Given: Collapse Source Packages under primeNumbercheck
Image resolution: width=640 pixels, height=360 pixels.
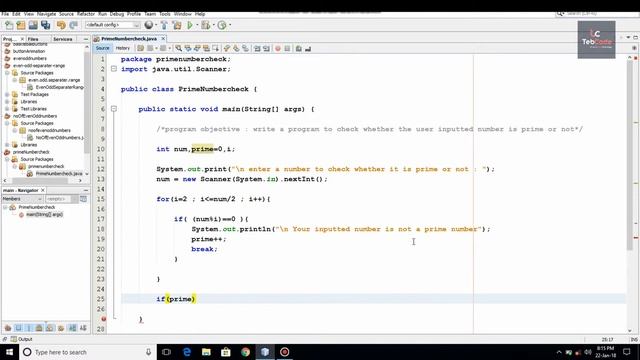Looking at the screenshot, I should [x=7, y=159].
